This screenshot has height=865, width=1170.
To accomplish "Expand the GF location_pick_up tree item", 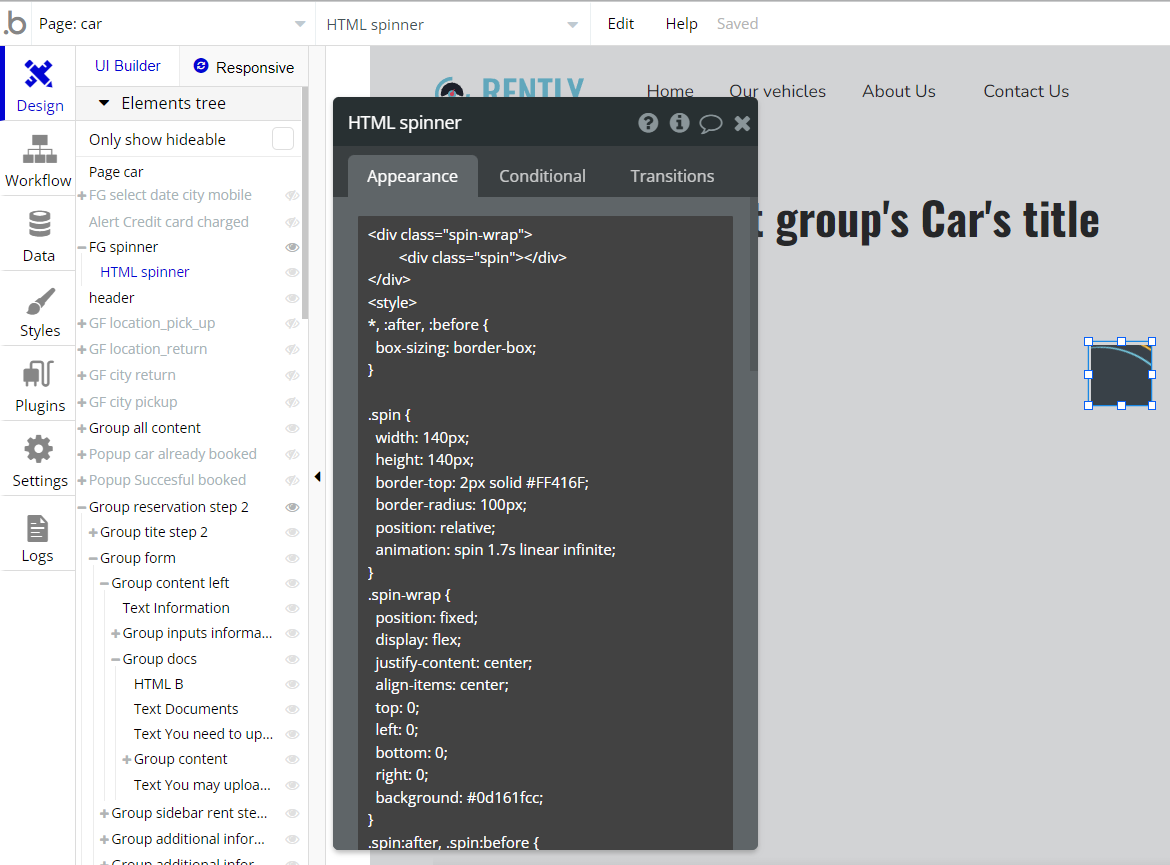I will point(82,324).
